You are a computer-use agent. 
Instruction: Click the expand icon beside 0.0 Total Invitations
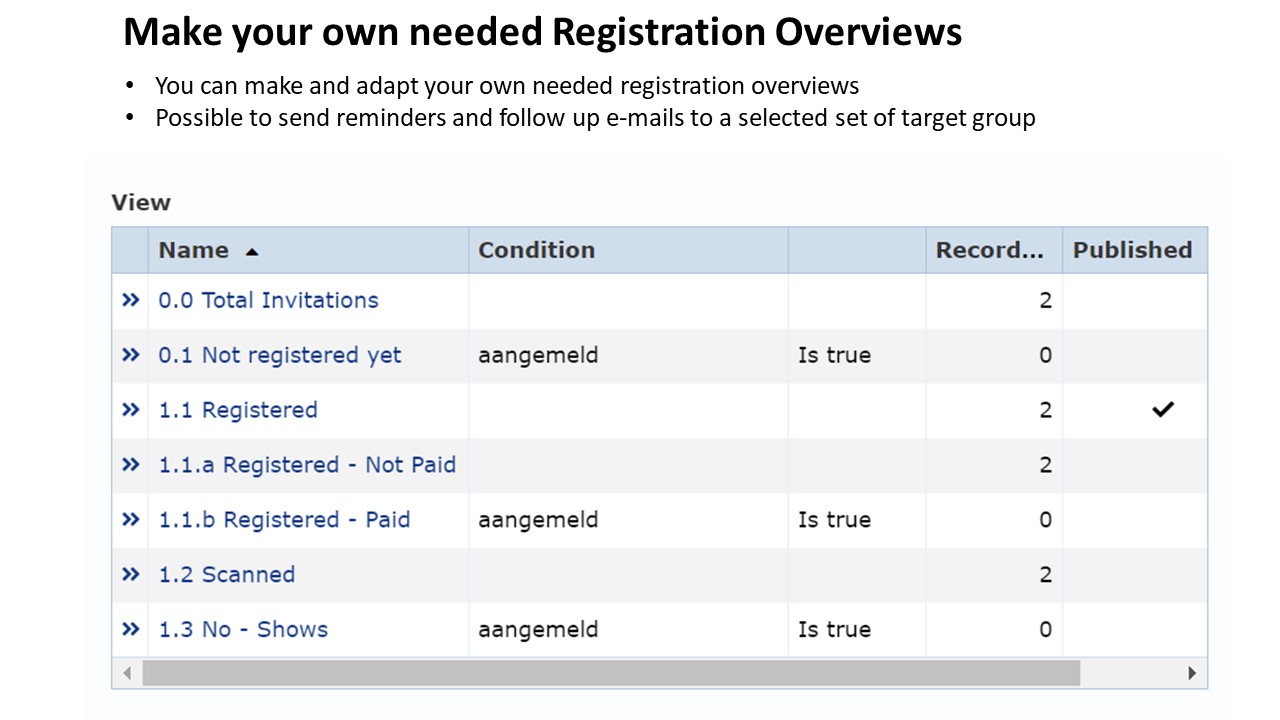pyautogui.click(x=131, y=299)
